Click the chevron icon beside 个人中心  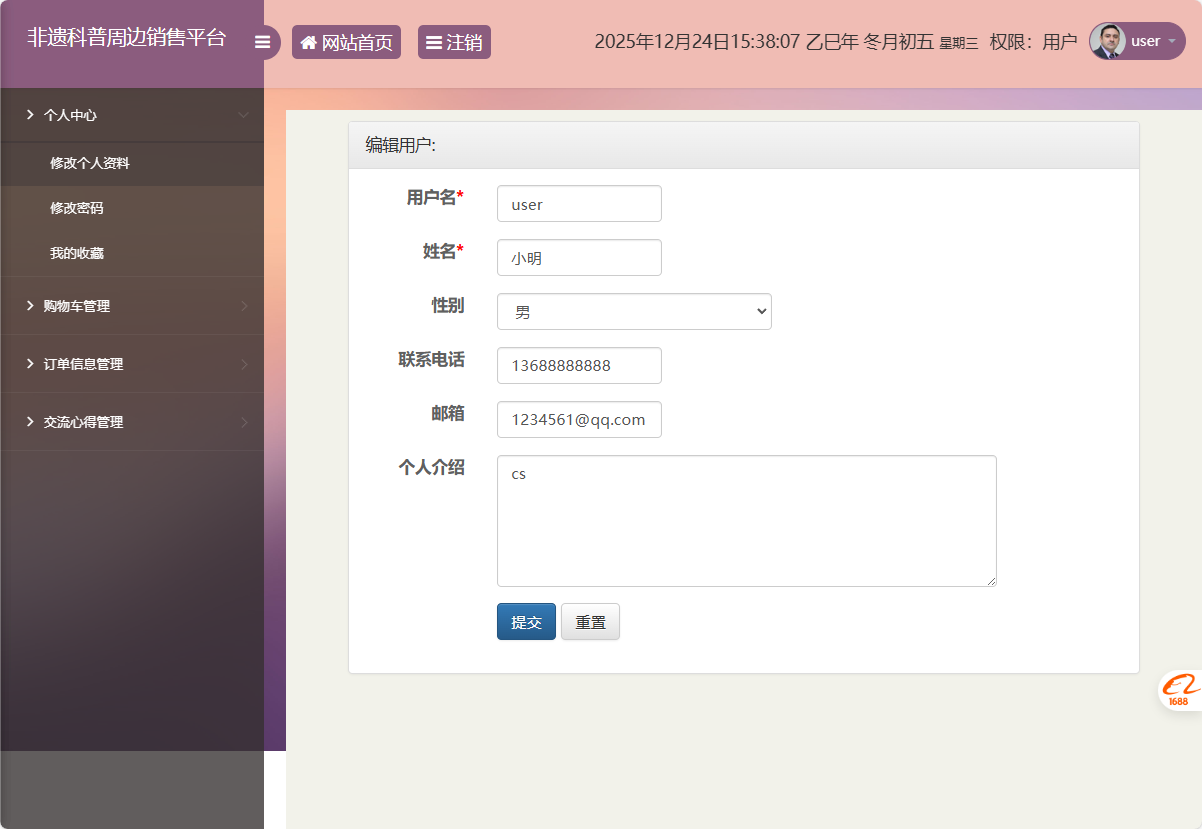point(245,115)
